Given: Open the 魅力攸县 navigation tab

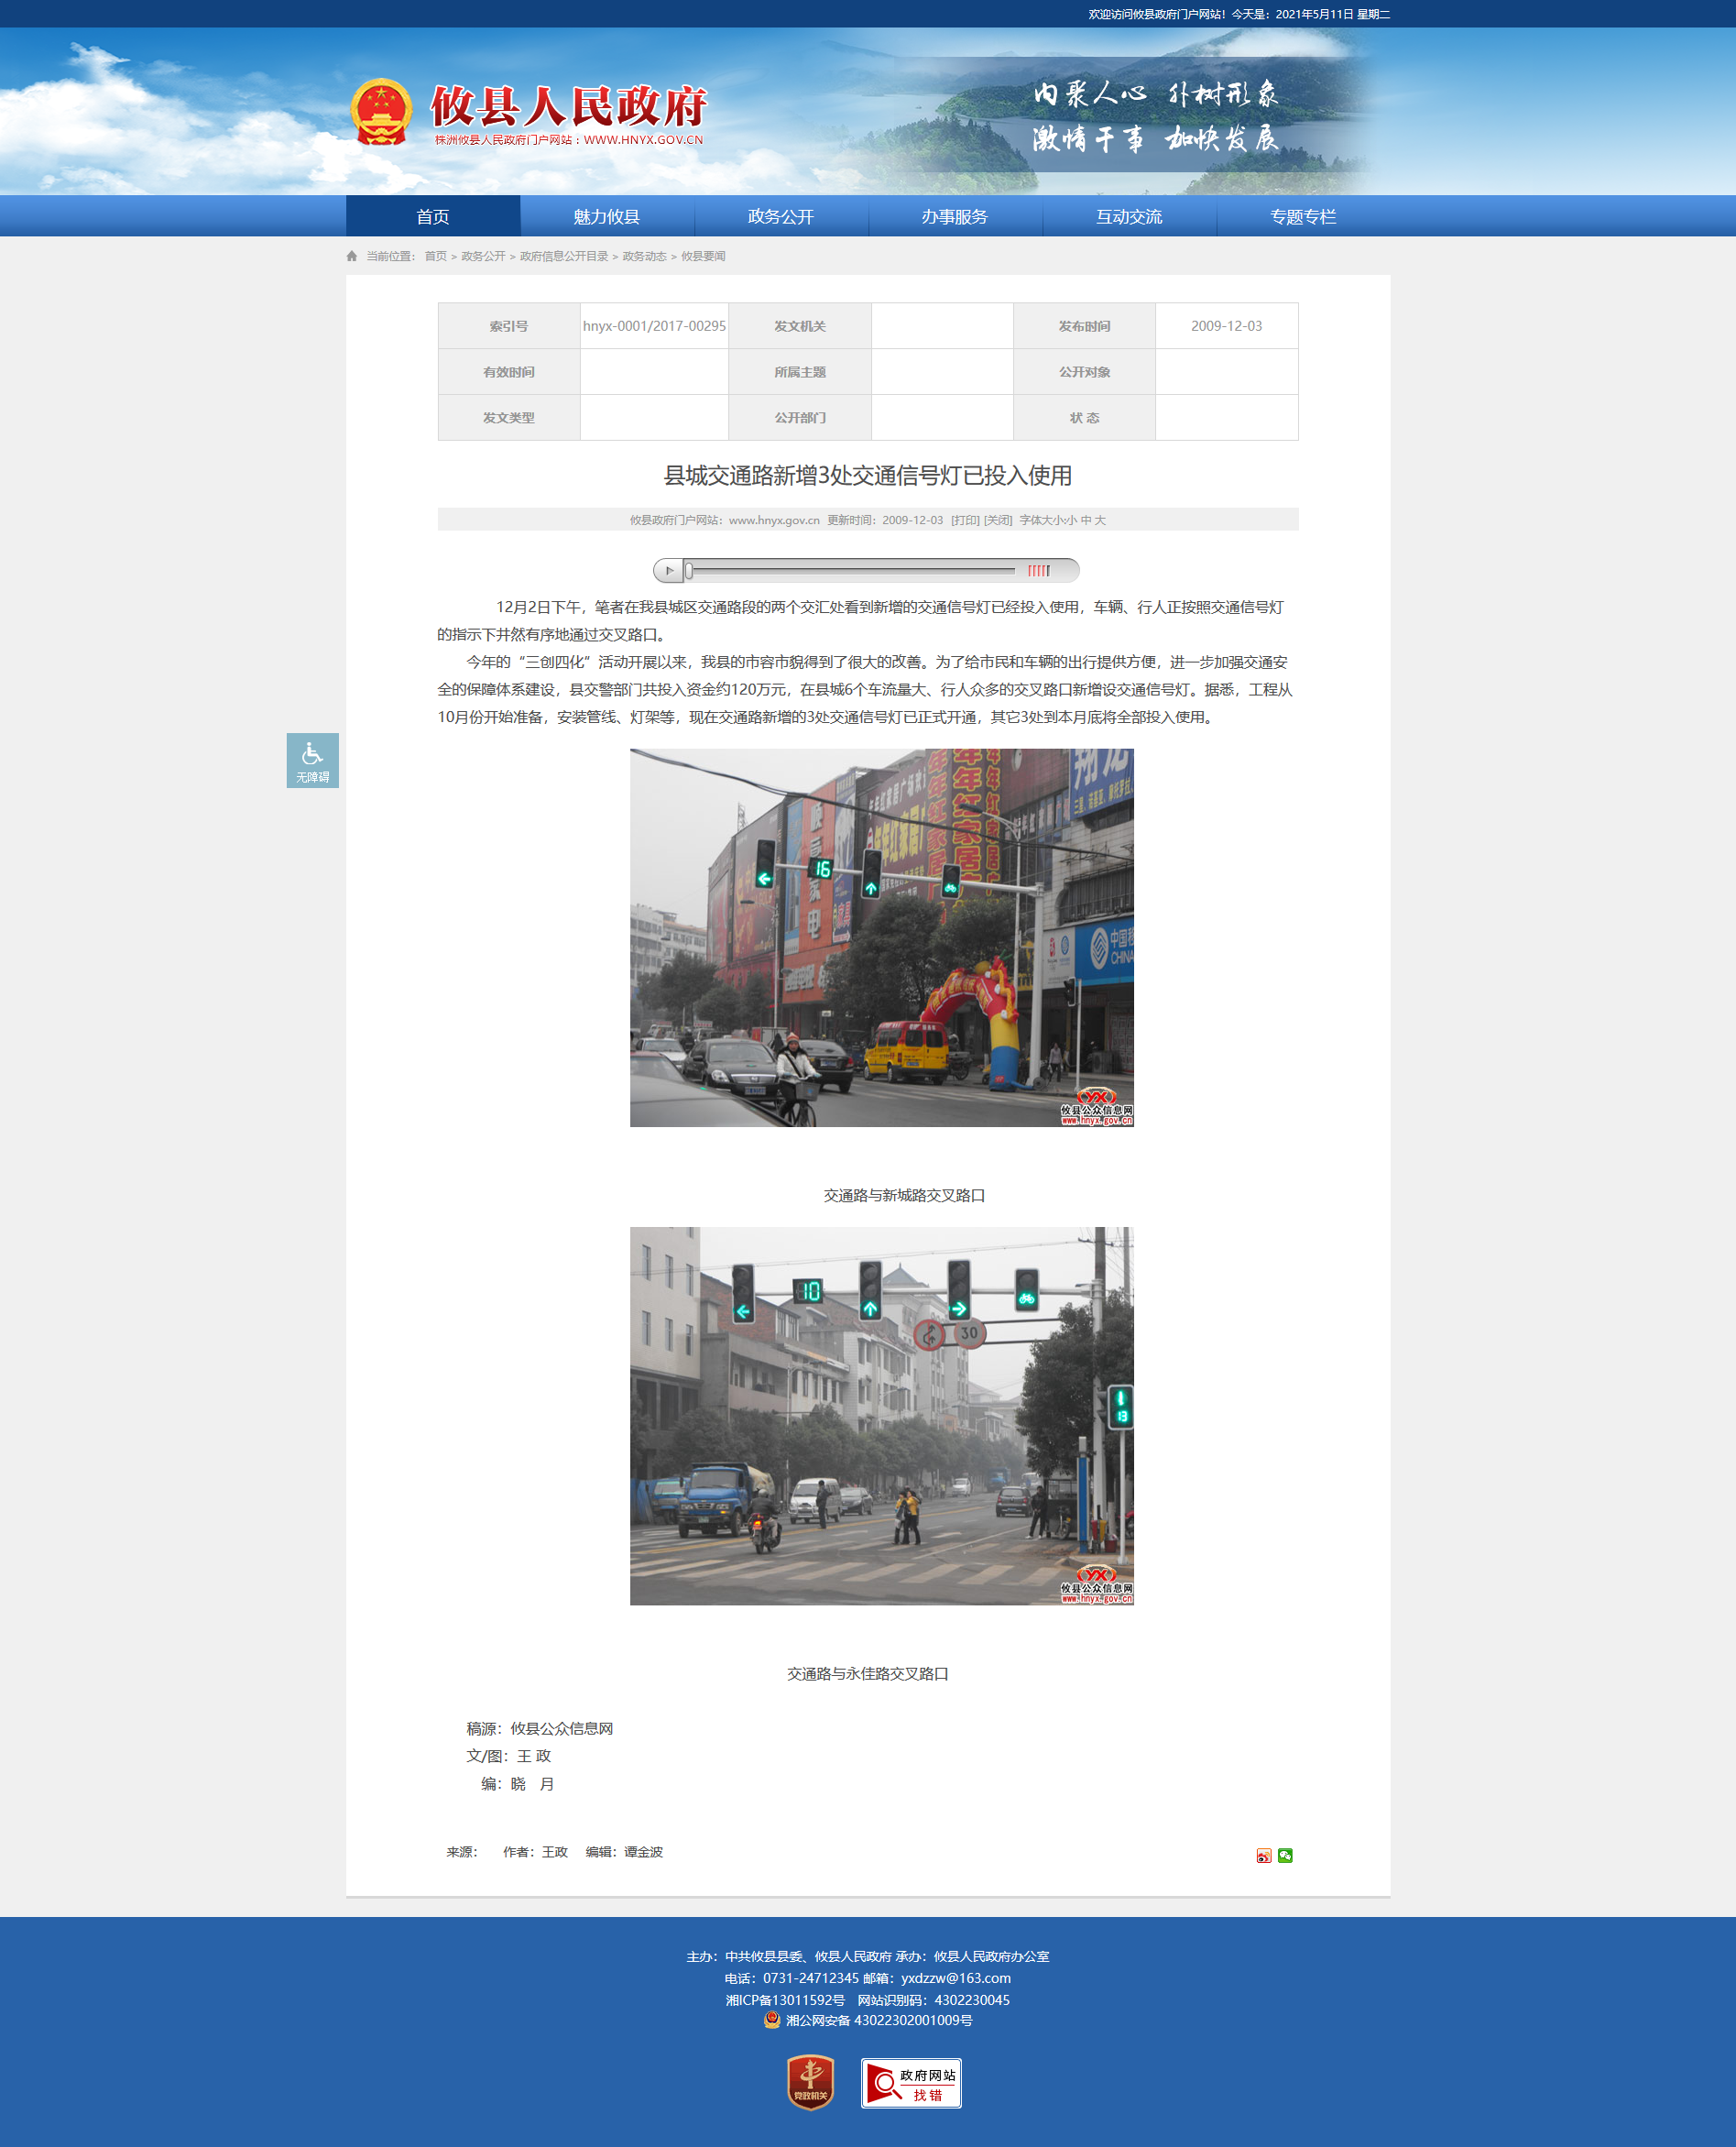Looking at the screenshot, I should coord(606,217).
